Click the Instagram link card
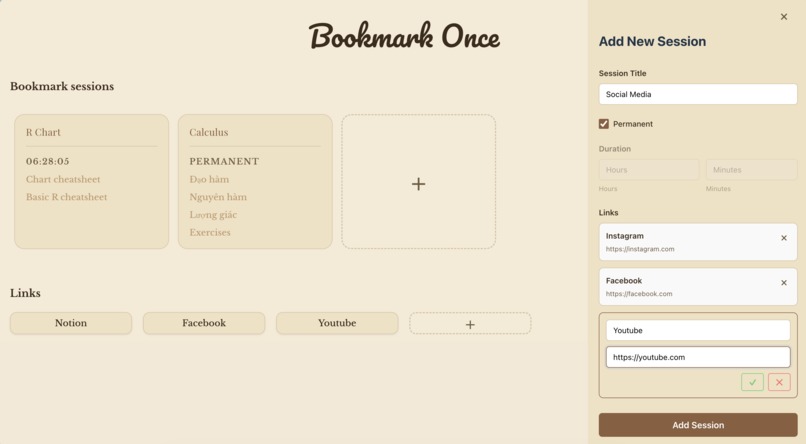The image size is (806, 444). (x=698, y=242)
